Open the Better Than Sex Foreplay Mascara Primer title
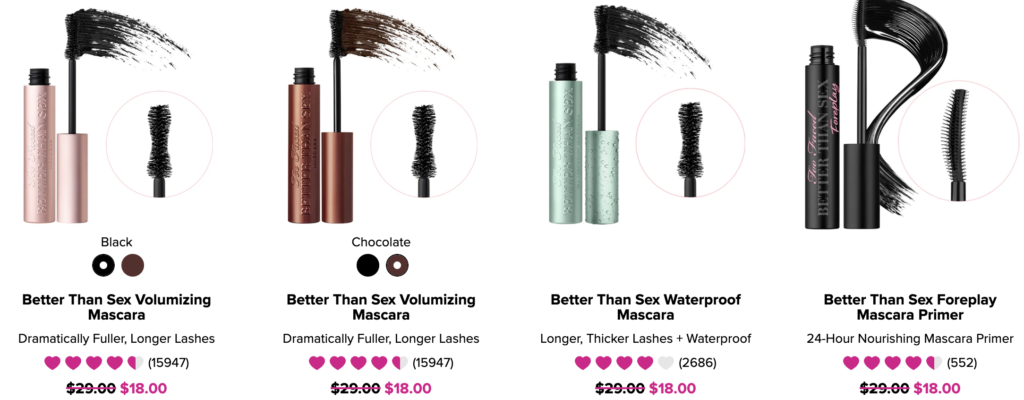 (910, 308)
